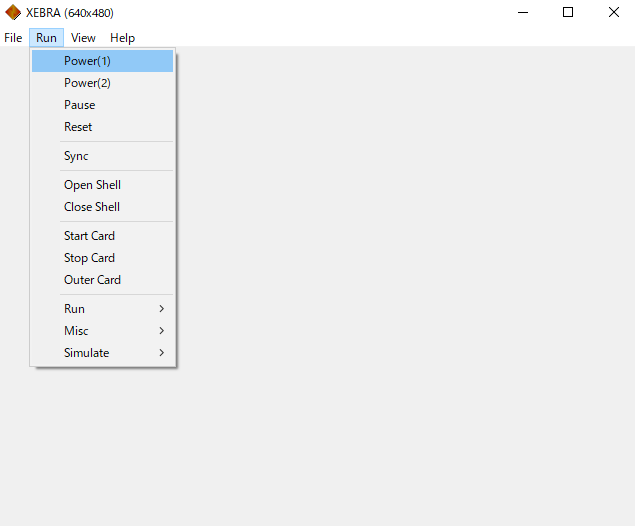
Task: Select Close Shell menu entry
Action: [92, 207]
